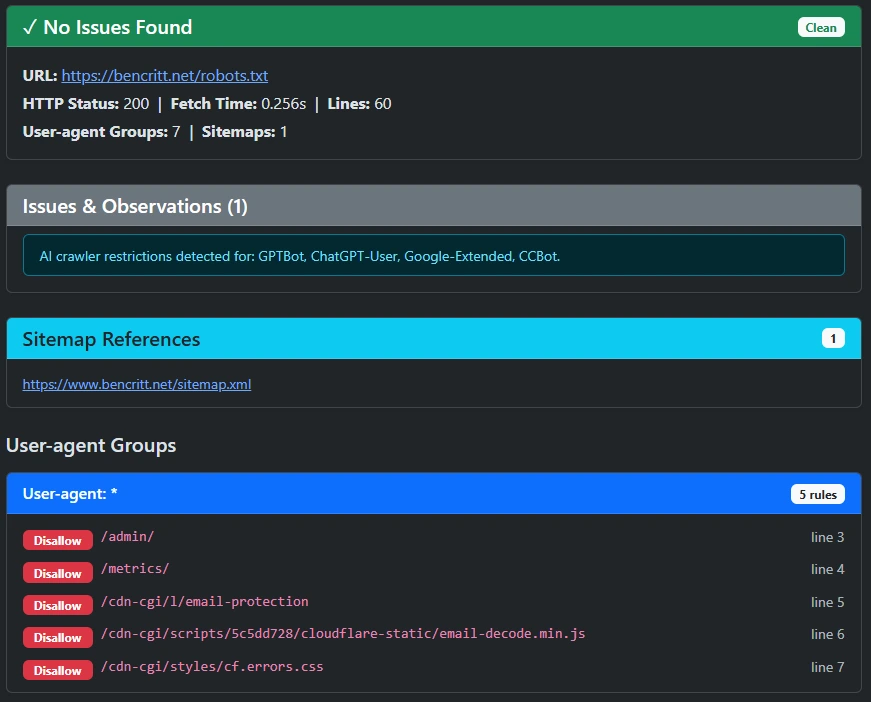Click the 5 rules badge
Image resolution: width=871 pixels, height=702 pixels.
point(817,493)
